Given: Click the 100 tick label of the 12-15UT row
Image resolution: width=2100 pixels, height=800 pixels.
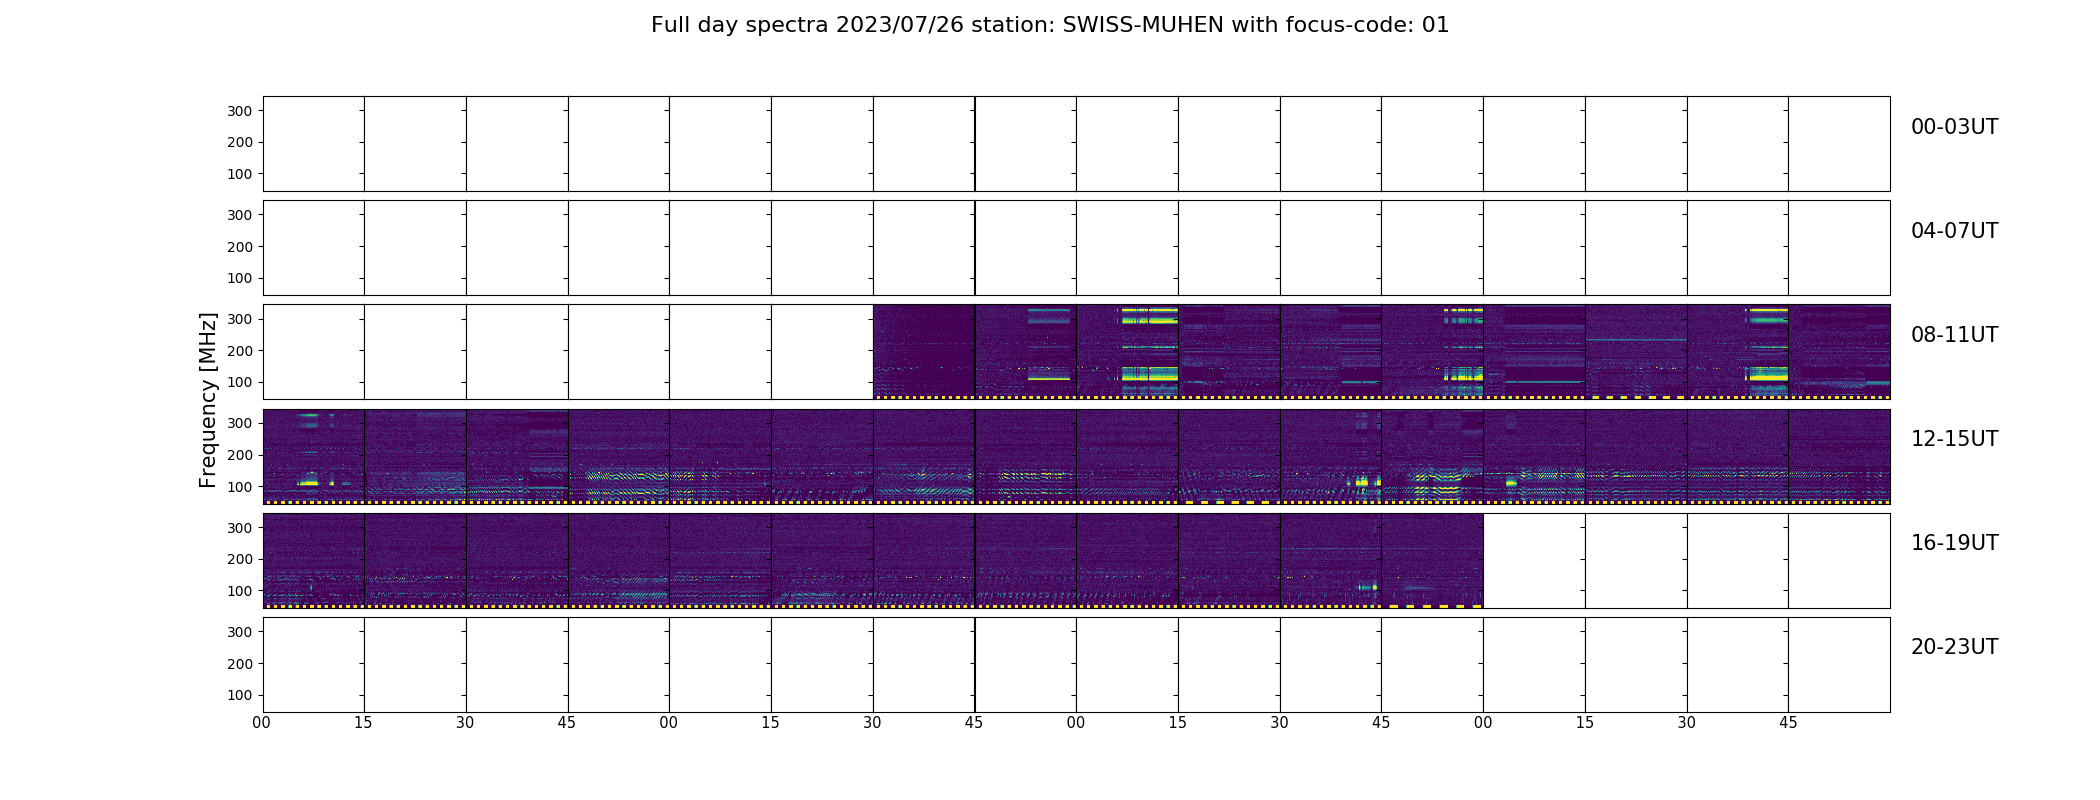Looking at the screenshot, I should click(240, 487).
